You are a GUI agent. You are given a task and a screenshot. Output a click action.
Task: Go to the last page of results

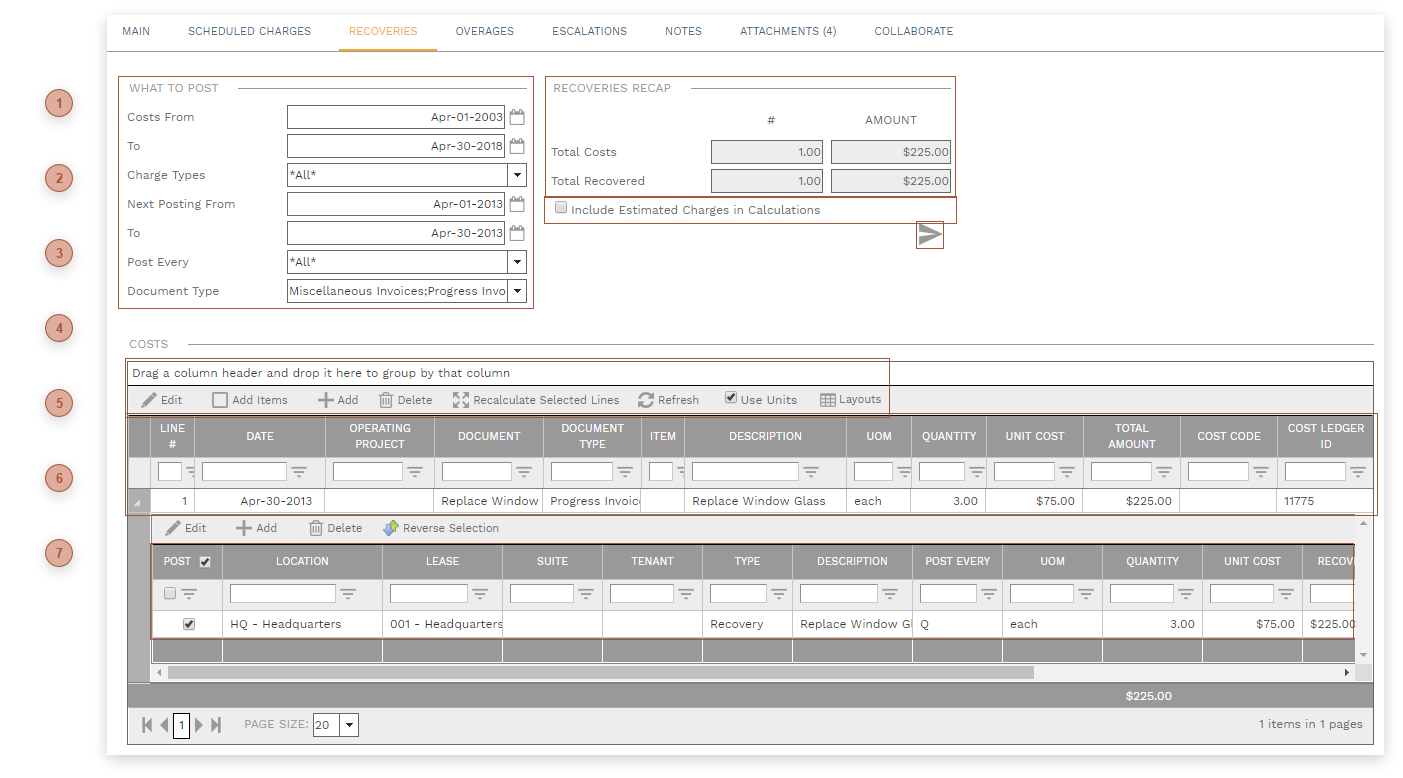pyautogui.click(x=216, y=725)
